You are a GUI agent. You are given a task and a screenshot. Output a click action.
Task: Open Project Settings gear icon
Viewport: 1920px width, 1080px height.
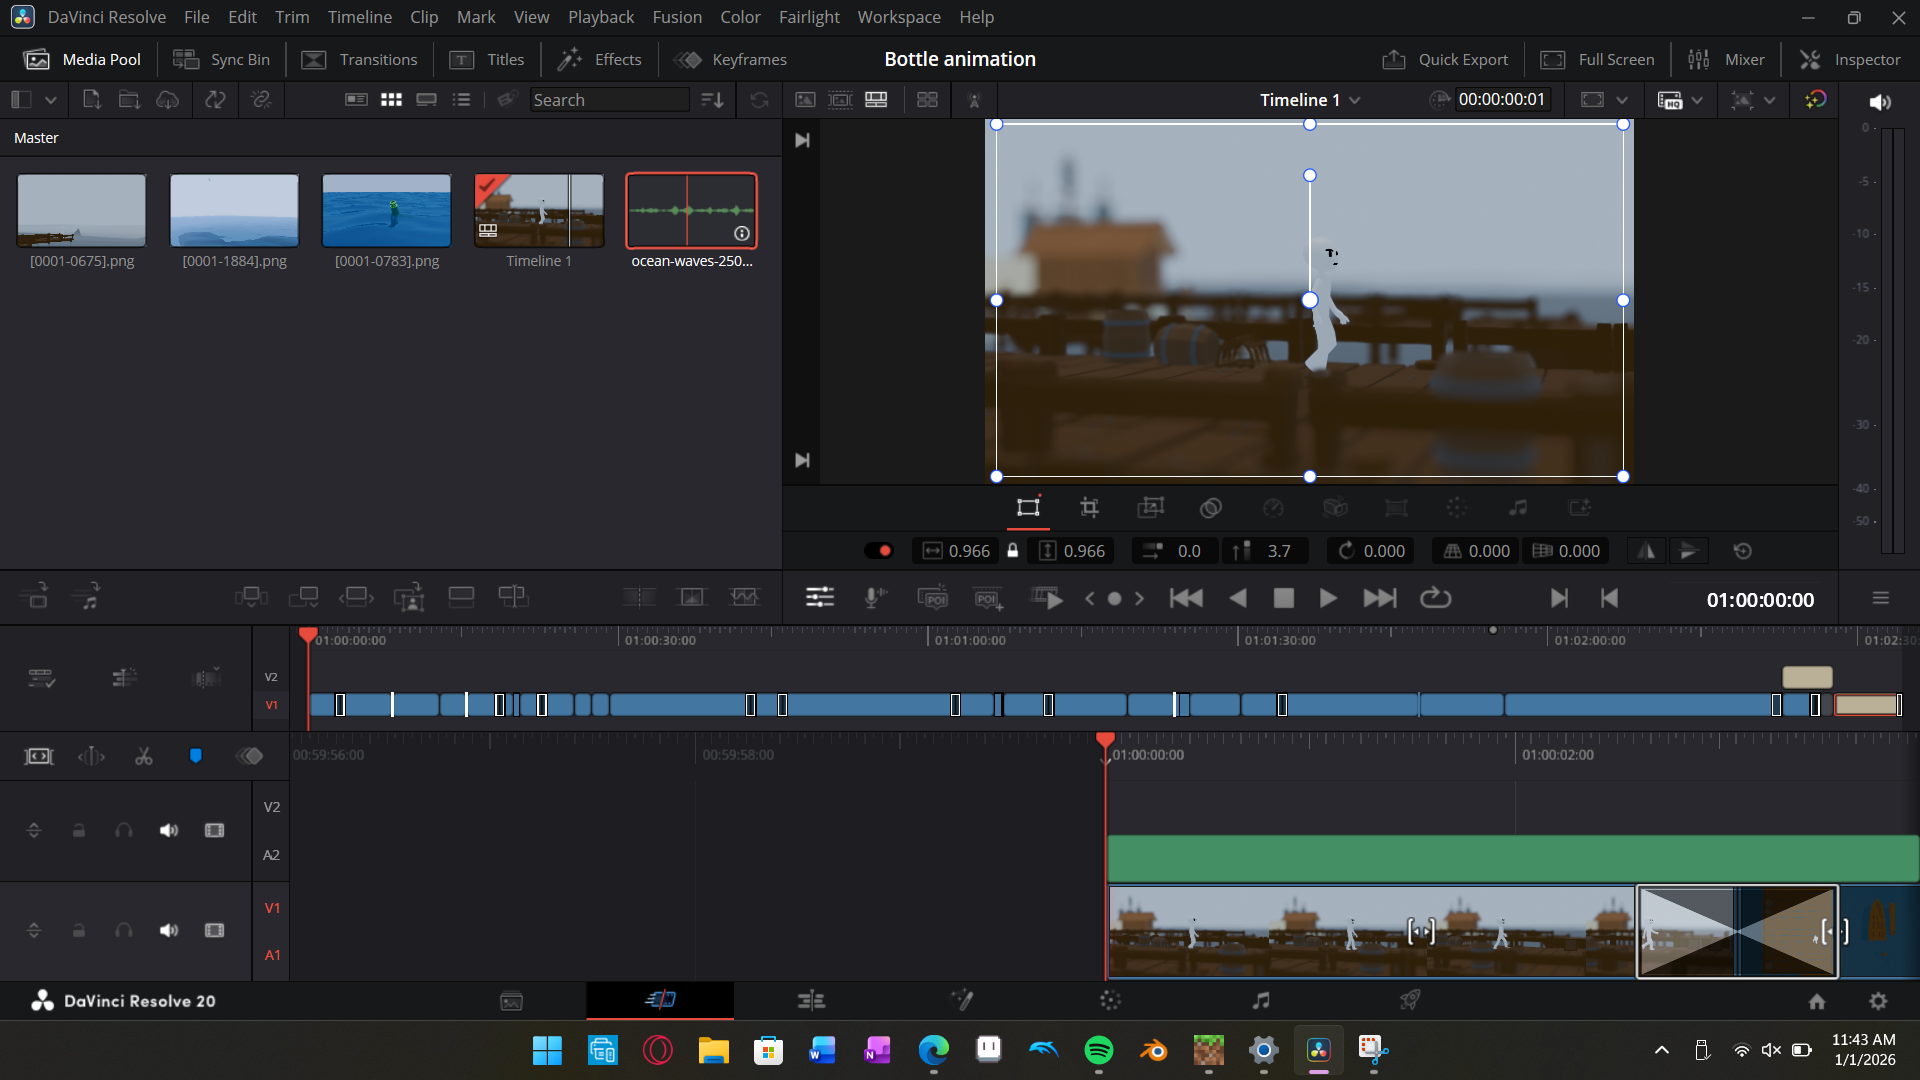[x=1878, y=1001]
